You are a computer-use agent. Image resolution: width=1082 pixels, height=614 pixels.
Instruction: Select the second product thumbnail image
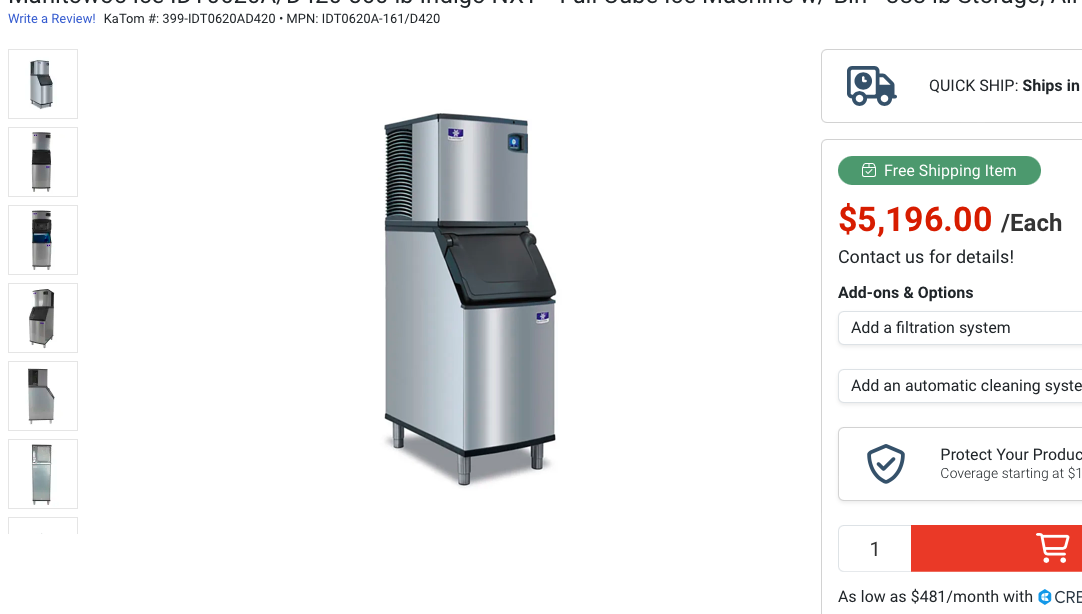43,162
